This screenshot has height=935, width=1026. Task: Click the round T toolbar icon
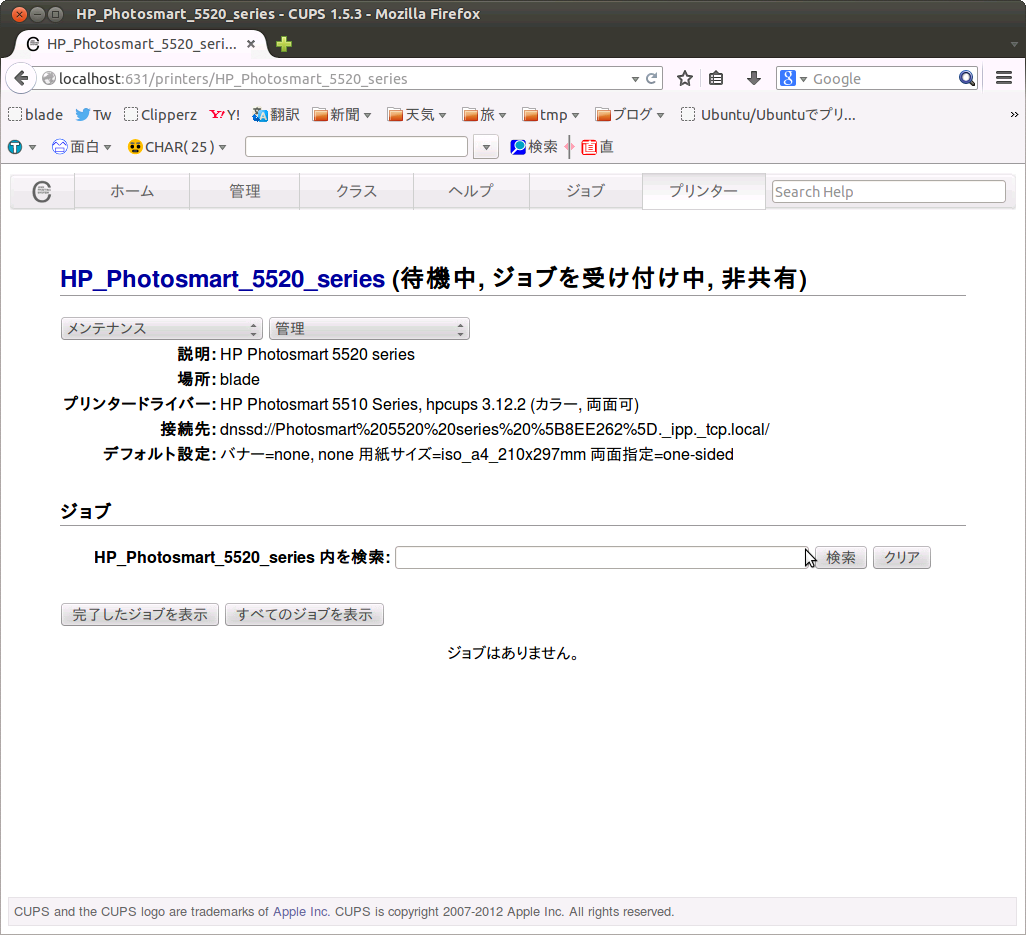coord(15,147)
